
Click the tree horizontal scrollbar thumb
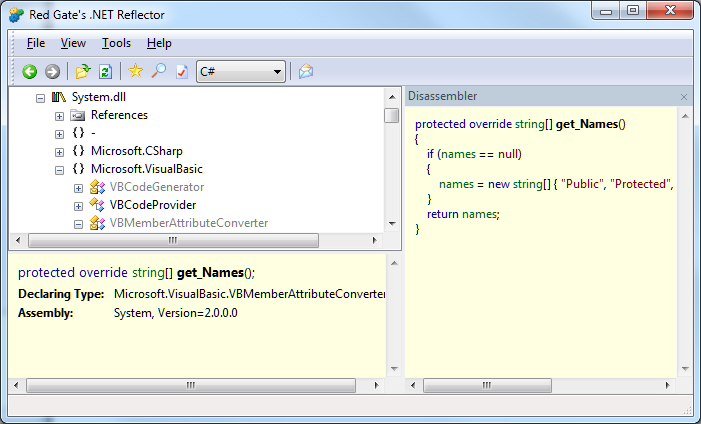(x=173, y=241)
